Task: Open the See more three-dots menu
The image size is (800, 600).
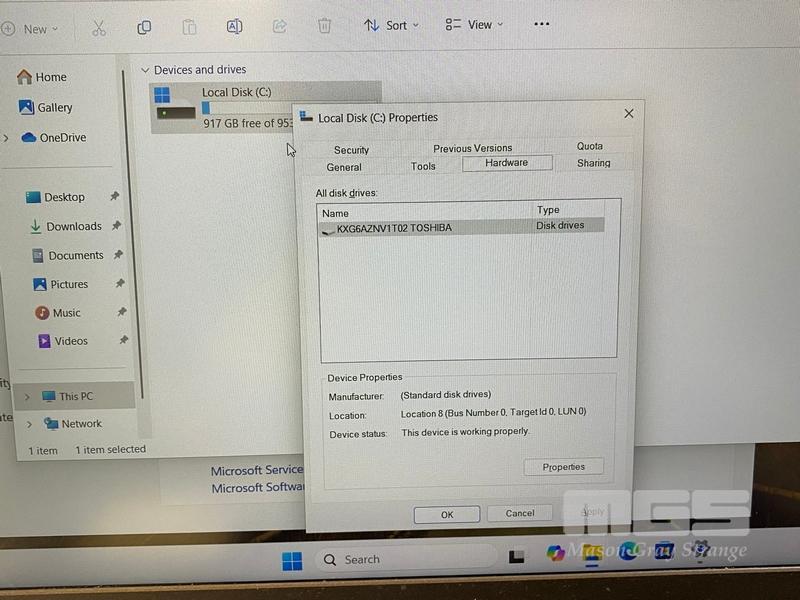Action: point(541,24)
